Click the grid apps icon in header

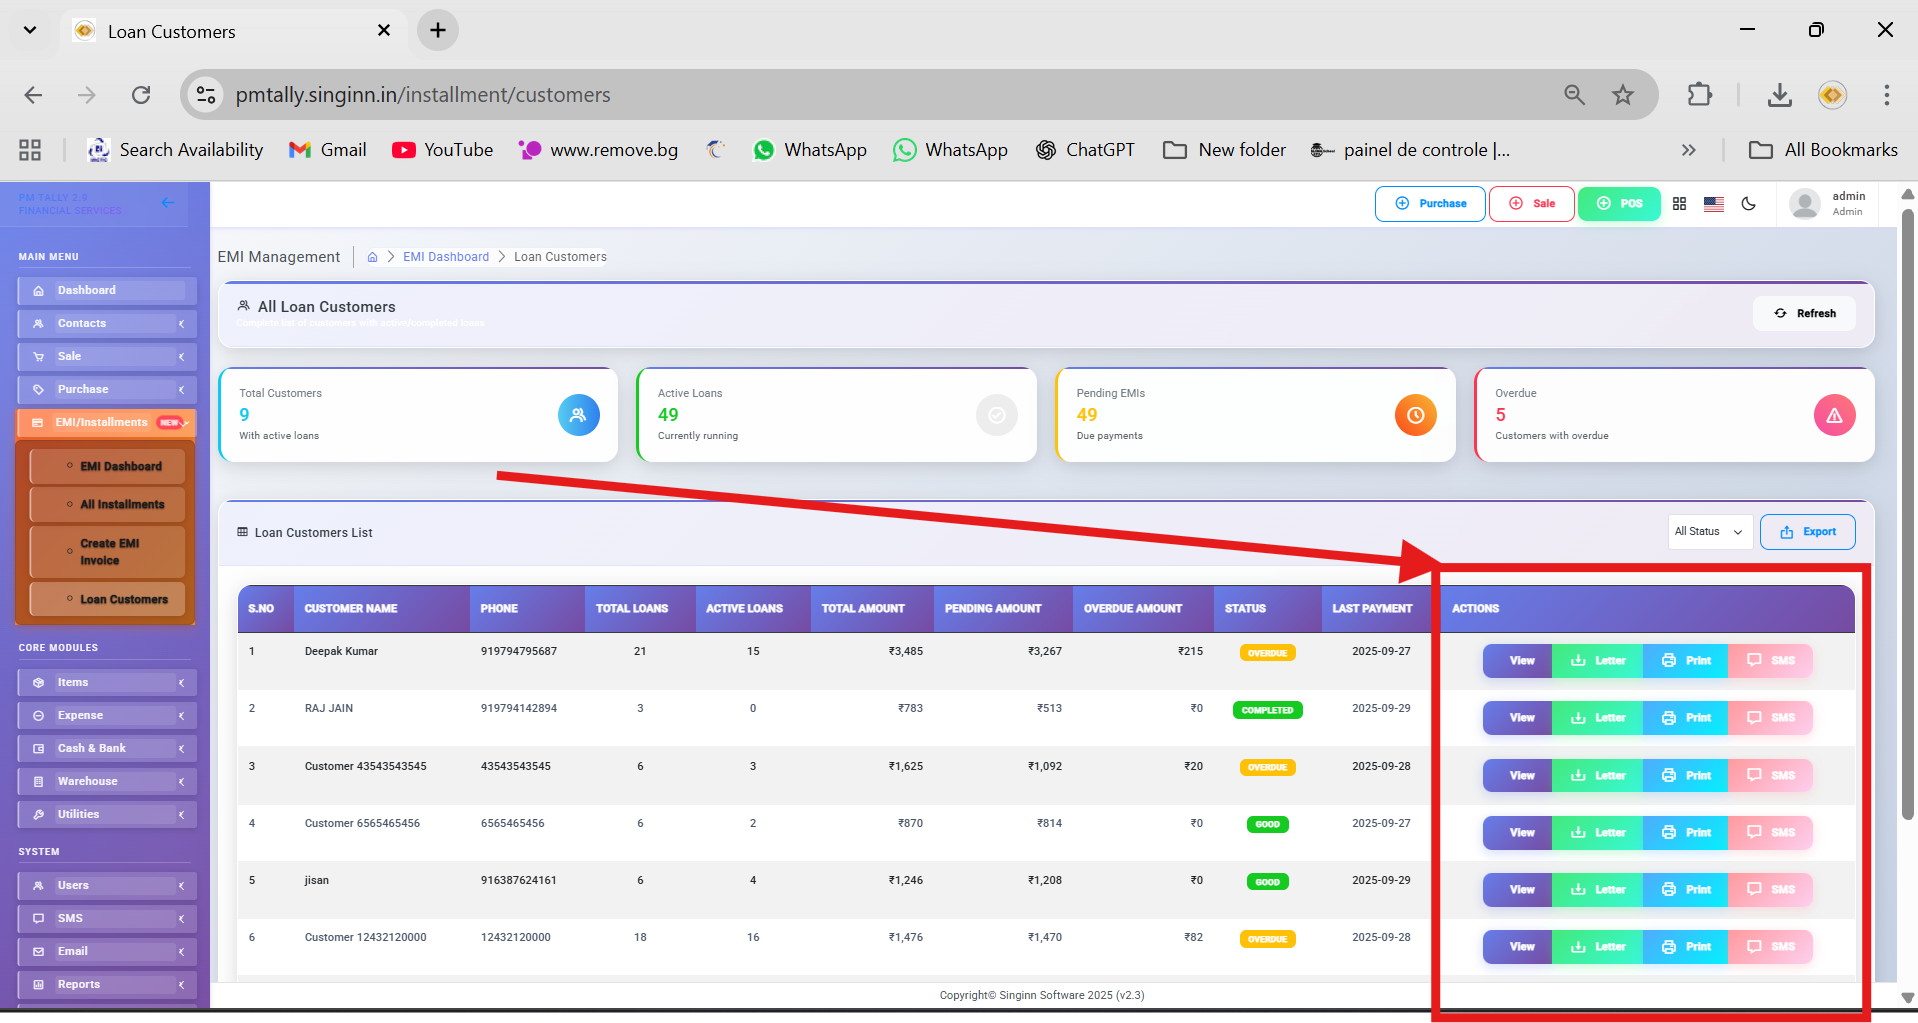(x=1679, y=204)
